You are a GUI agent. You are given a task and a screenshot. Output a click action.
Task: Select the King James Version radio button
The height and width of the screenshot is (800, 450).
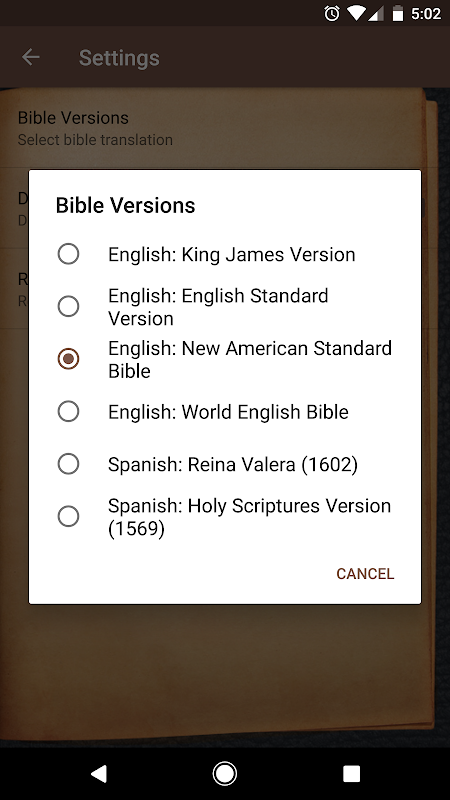[68, 254]
